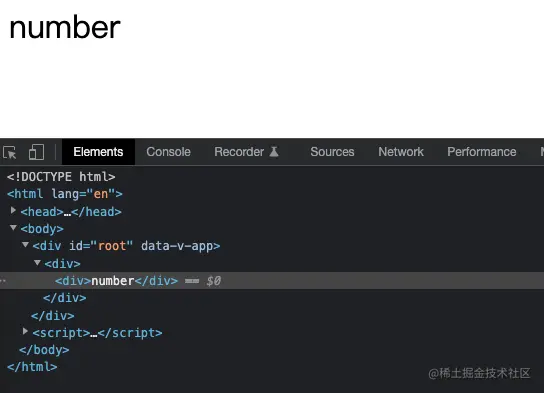
Task: Collapse the div id root node
Action: (25, 245)
